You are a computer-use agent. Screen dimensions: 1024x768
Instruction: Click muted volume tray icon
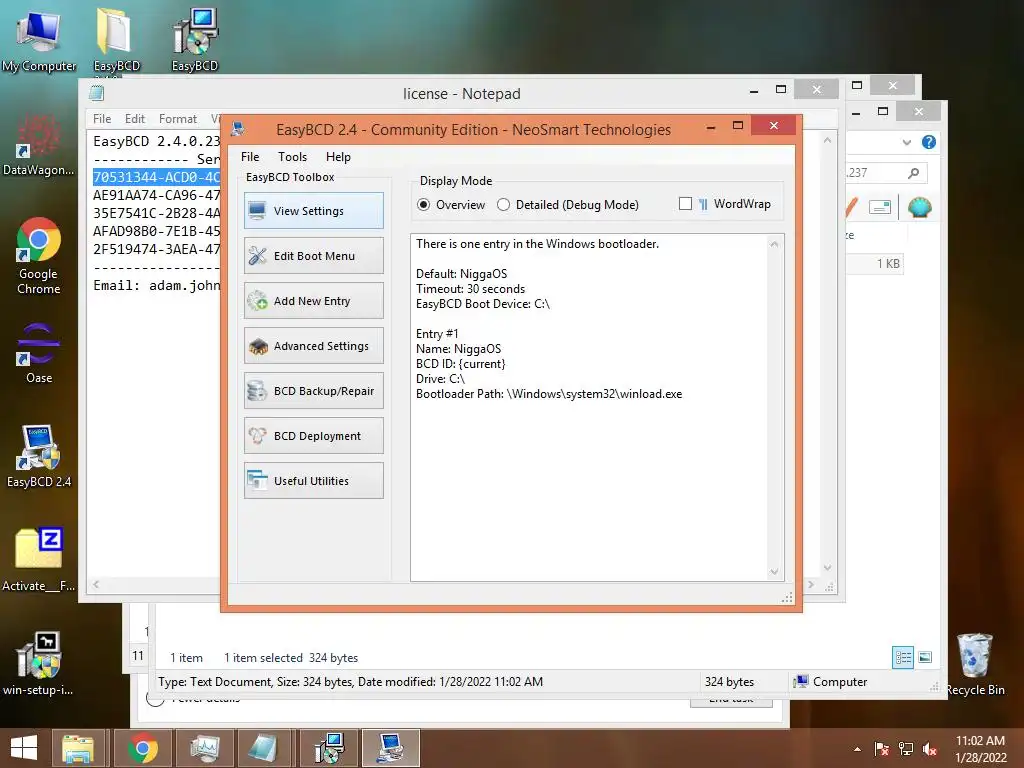pyautogui.click(x=930, y=749)
